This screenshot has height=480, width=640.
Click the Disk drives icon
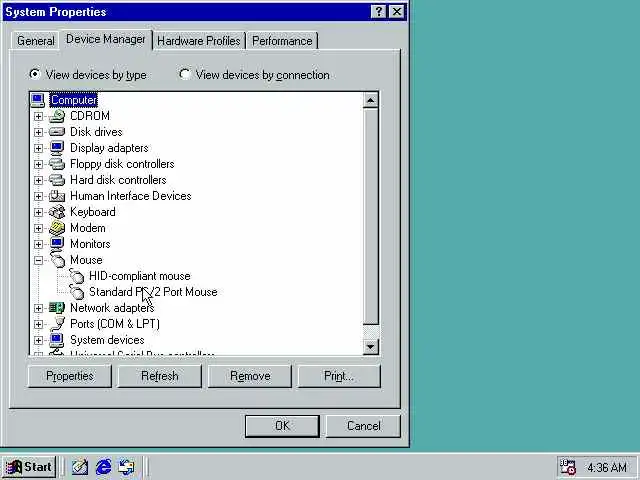(x=57, y=132)
